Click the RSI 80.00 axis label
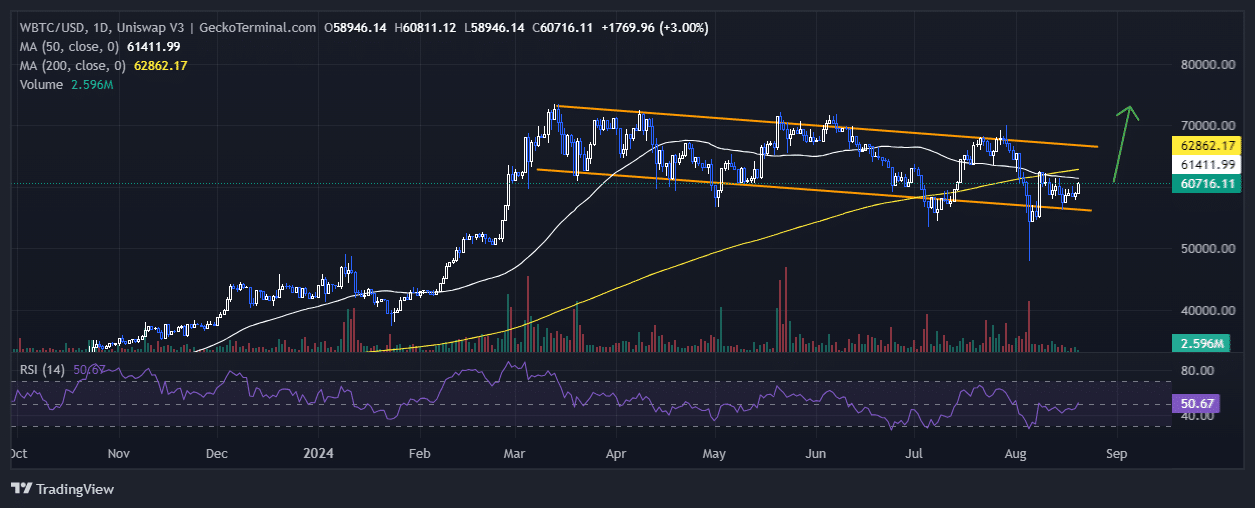The width and height of the screenshot is (1255, 508). [1196, 370]
